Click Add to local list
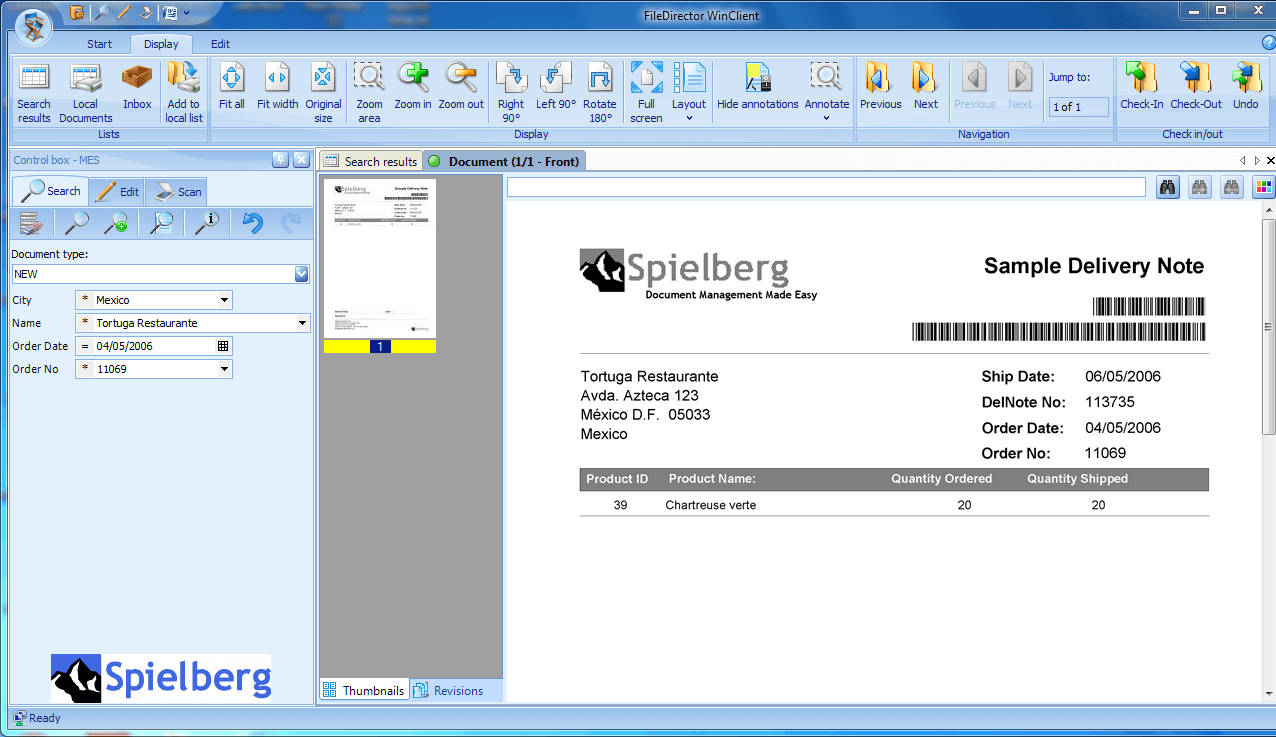 [x=184, y=92]
